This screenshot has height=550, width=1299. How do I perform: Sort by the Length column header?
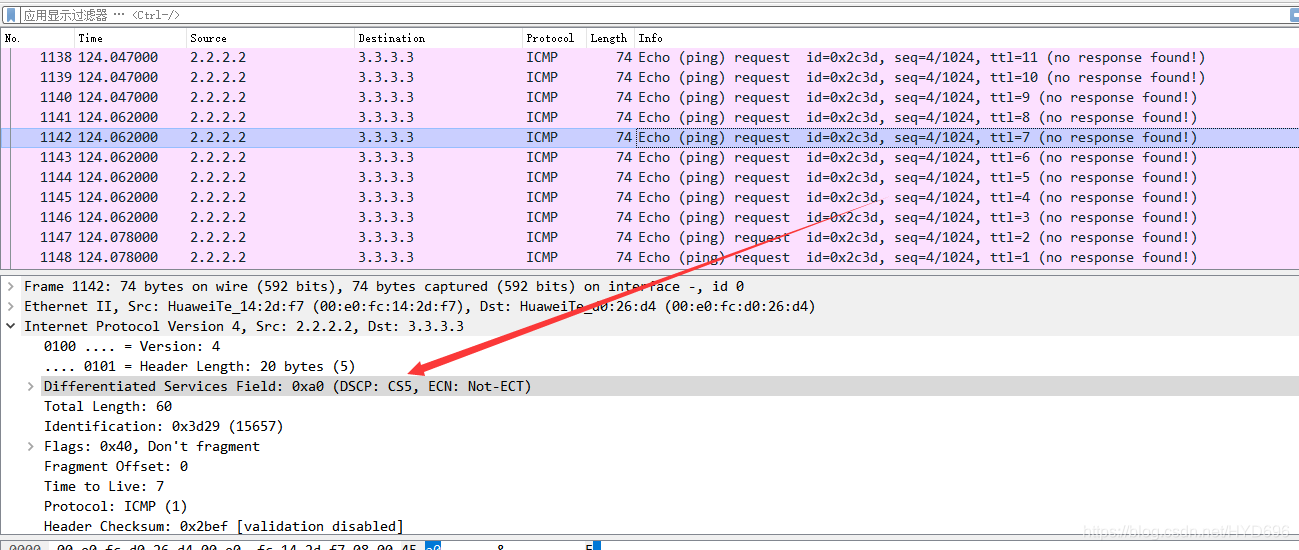[x=610, y=38]
